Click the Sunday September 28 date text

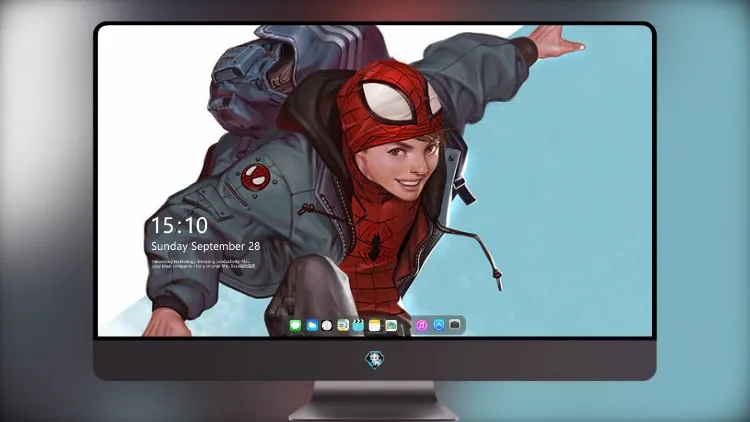click(206, 246)
